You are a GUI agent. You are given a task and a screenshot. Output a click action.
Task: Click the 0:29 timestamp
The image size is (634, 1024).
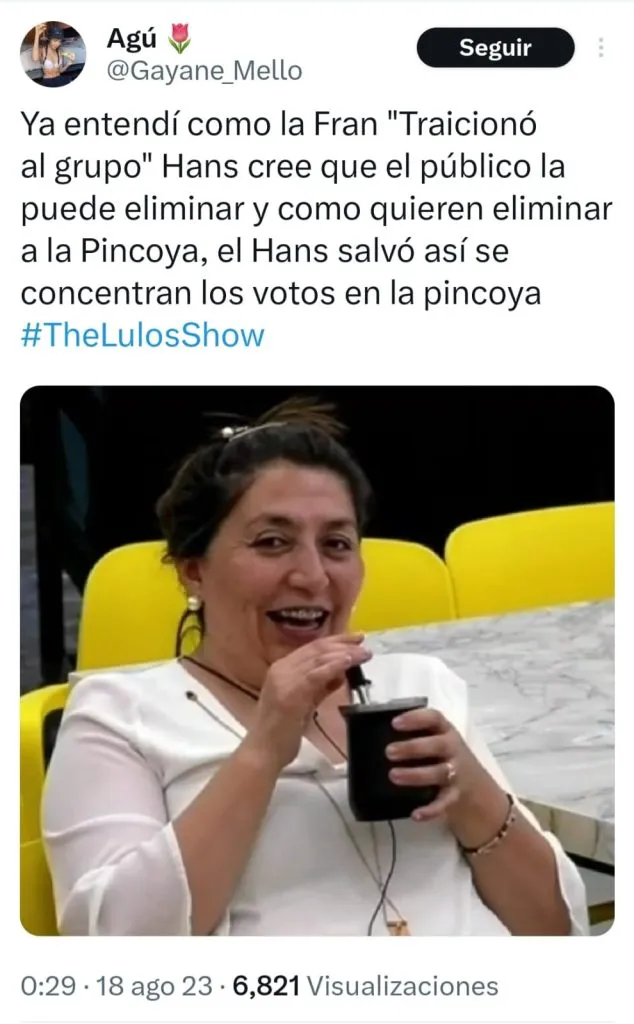(48, 985)
